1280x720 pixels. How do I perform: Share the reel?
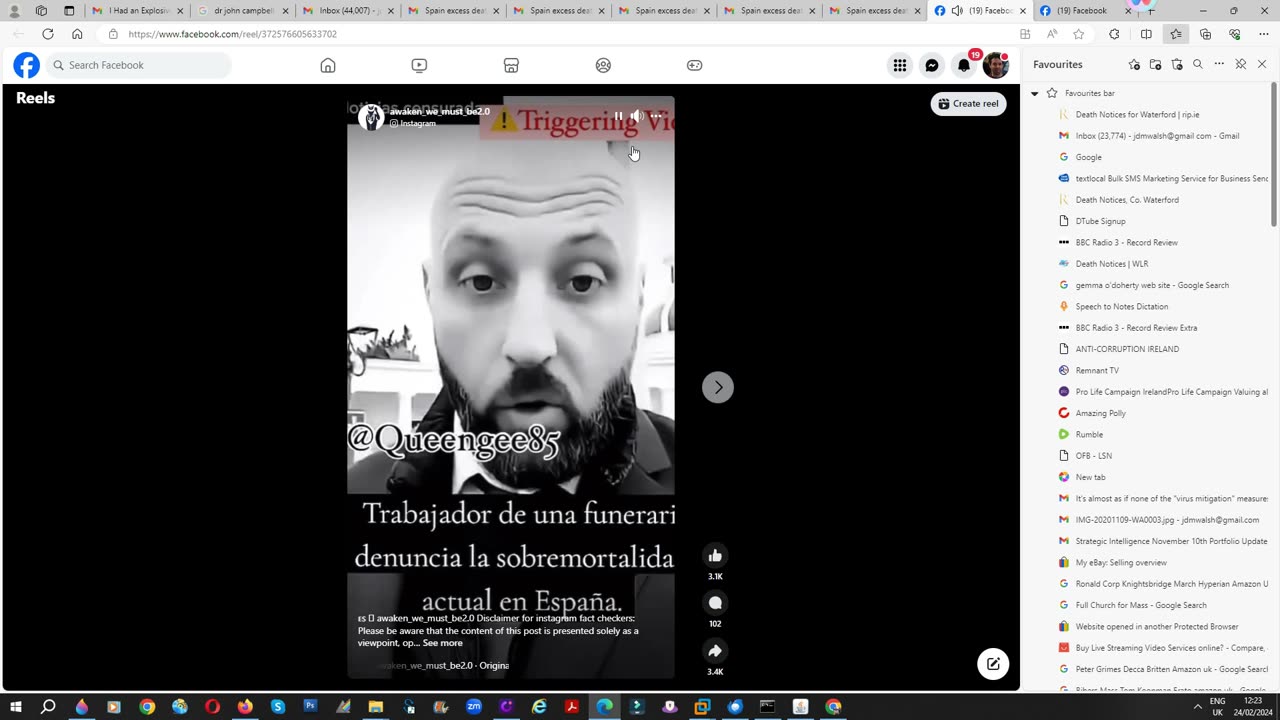[x=715, y=651]
